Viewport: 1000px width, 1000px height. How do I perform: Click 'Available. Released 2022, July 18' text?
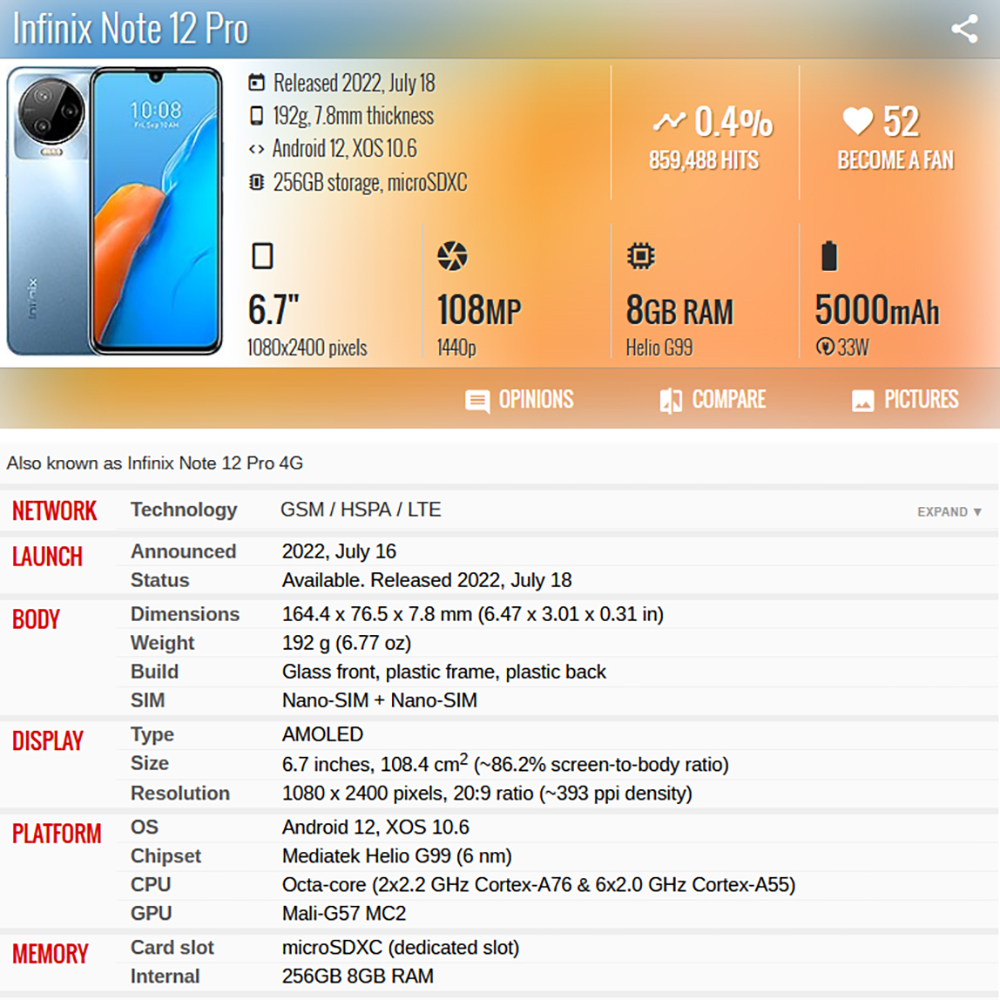pos(427,580)
